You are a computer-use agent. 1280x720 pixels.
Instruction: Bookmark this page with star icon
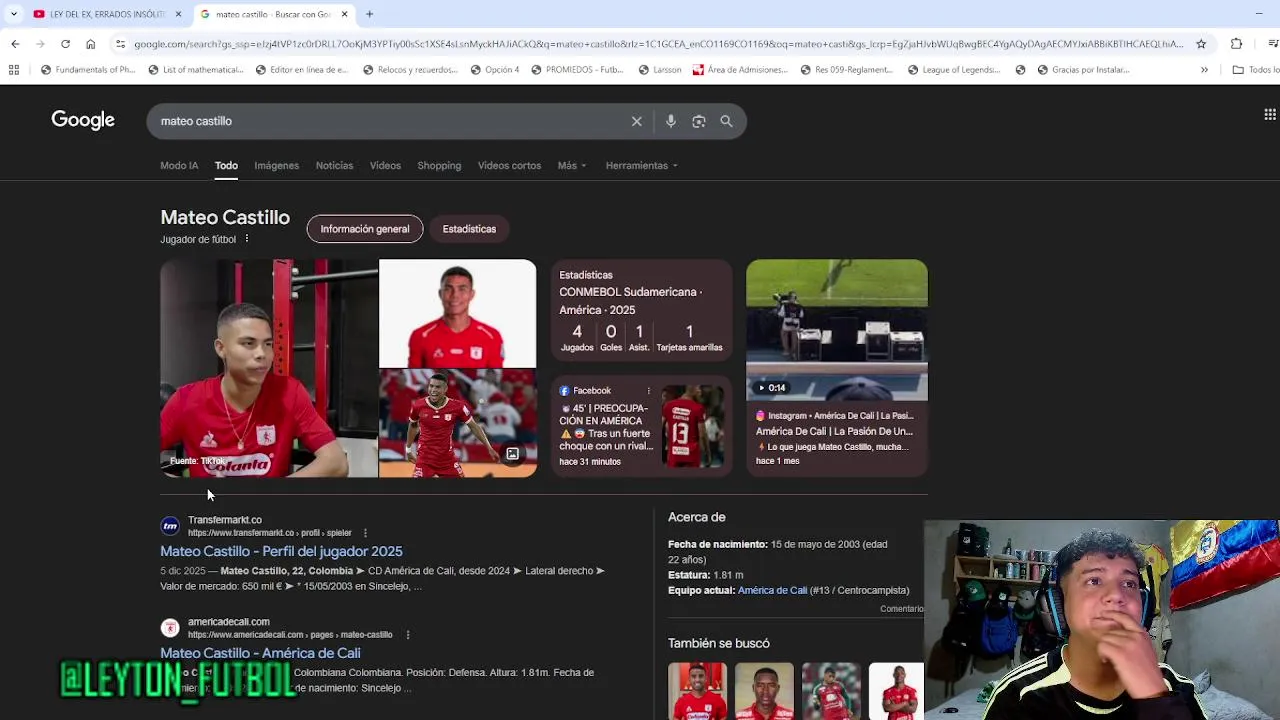(1201, 44)
